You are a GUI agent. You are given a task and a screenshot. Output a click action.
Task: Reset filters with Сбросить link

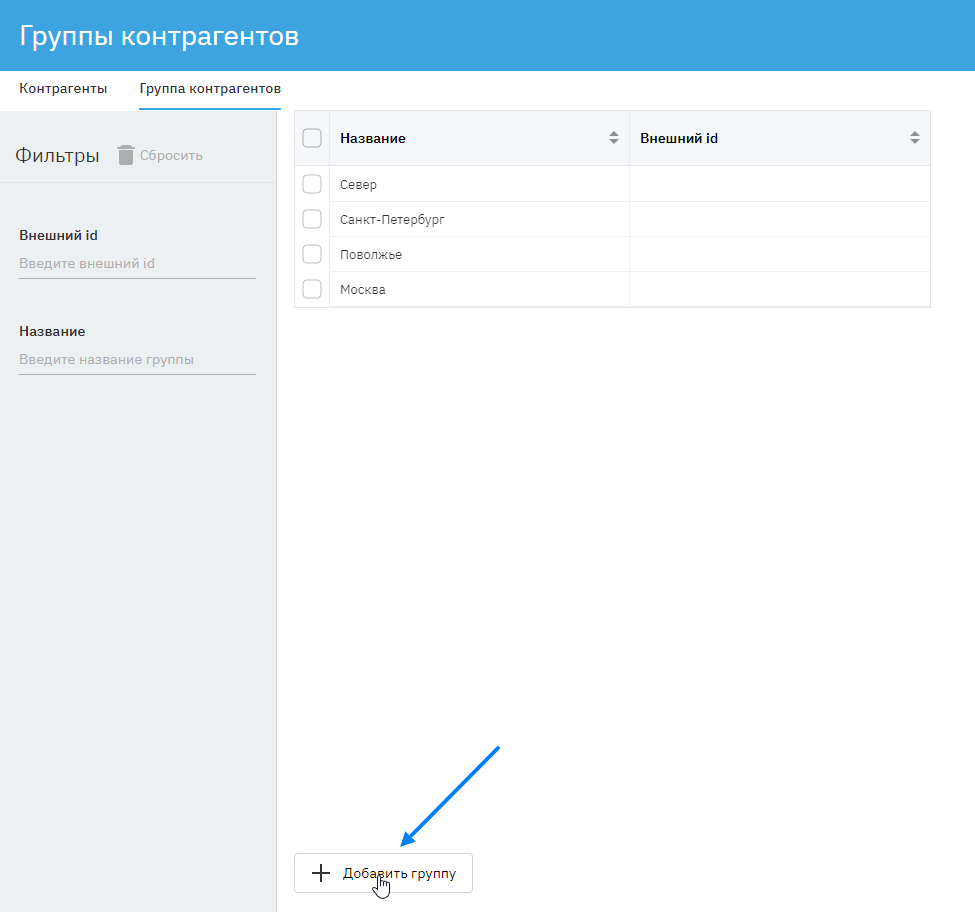[x=171, y=156]
